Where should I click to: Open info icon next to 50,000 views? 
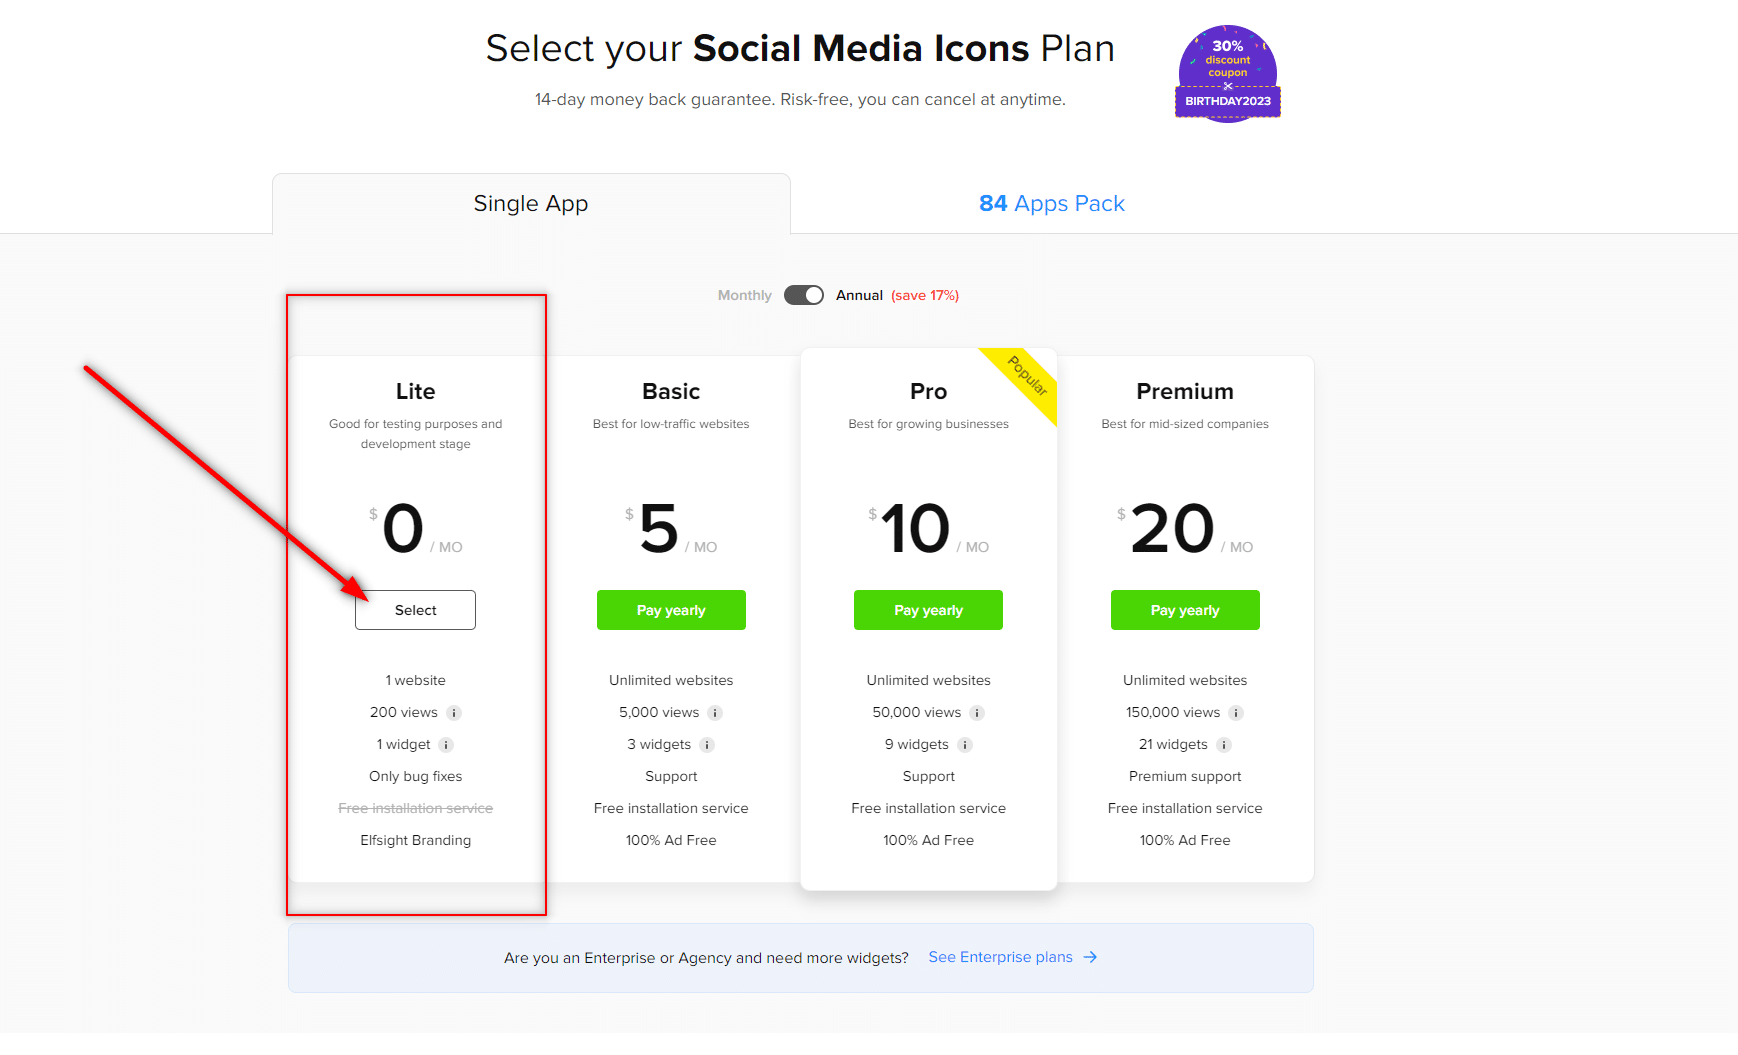[977, 713]
